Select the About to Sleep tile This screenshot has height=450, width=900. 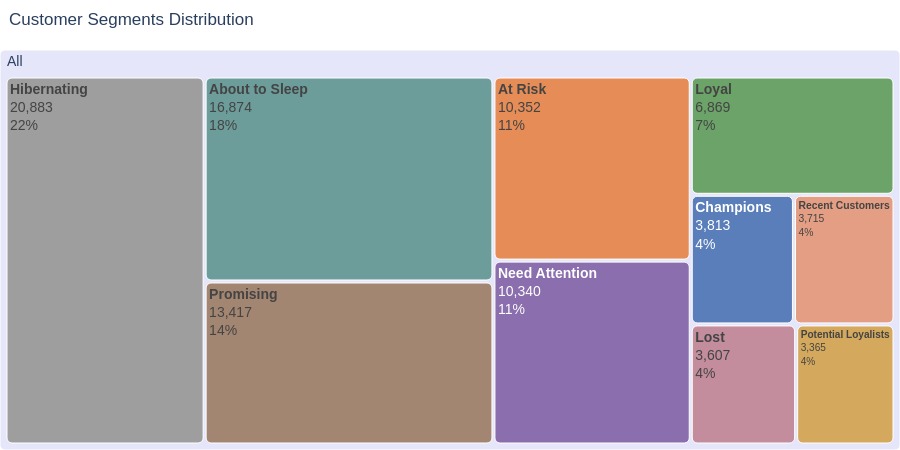pos(349,179)
